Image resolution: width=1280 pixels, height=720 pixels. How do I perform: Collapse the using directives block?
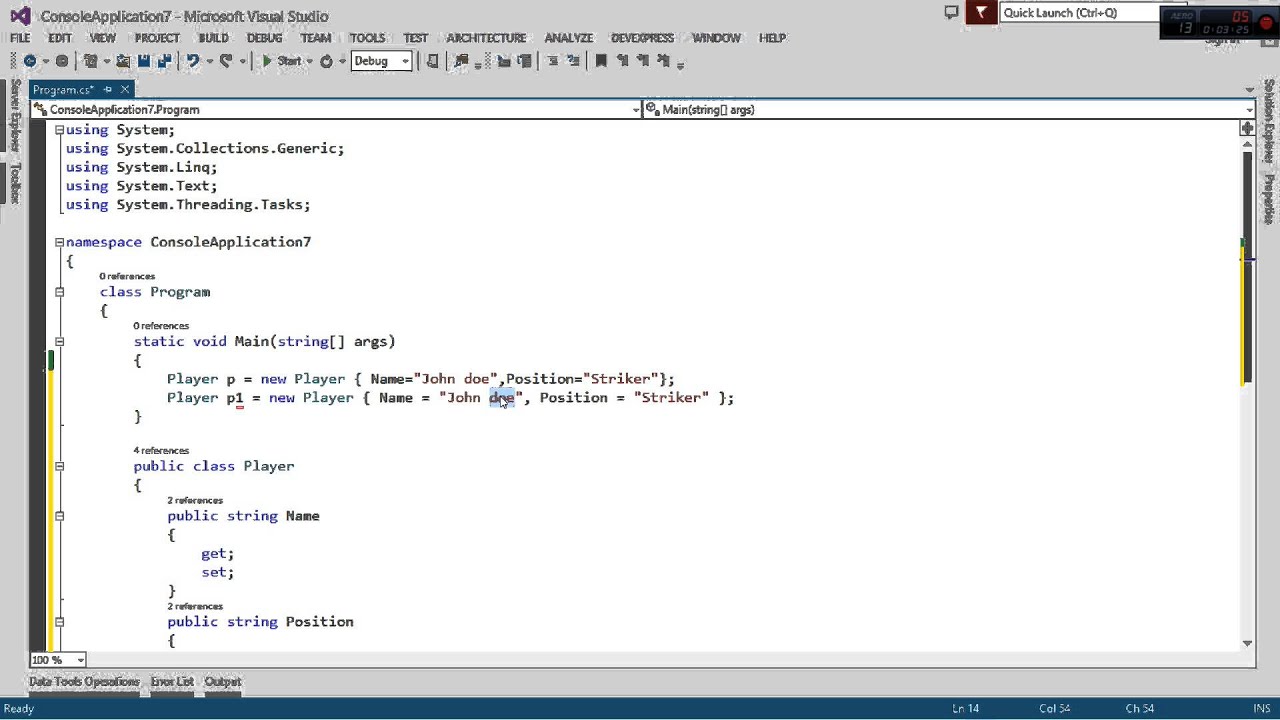click(59, 130)
